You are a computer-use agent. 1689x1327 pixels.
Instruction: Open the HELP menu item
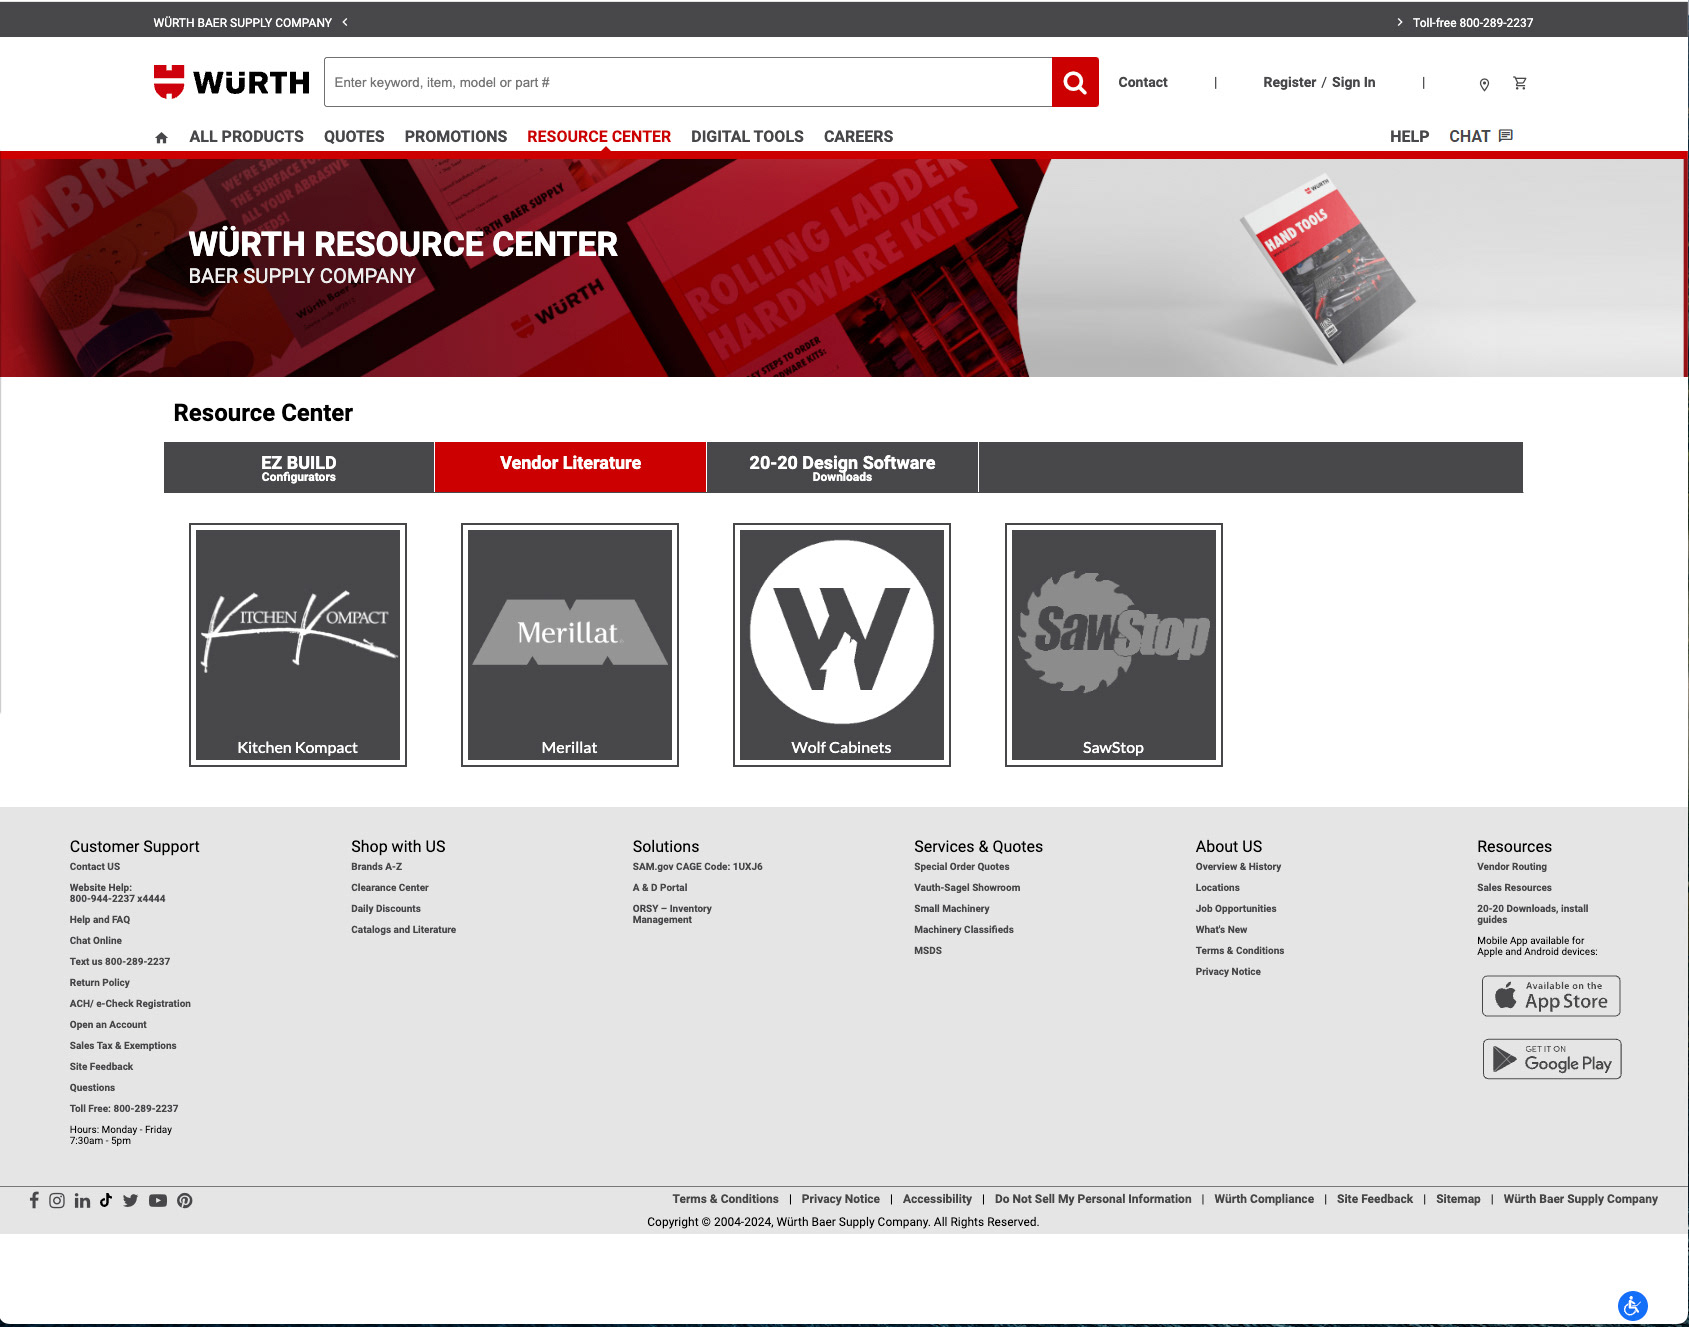pyautogui.click(x=1409, y=136)
